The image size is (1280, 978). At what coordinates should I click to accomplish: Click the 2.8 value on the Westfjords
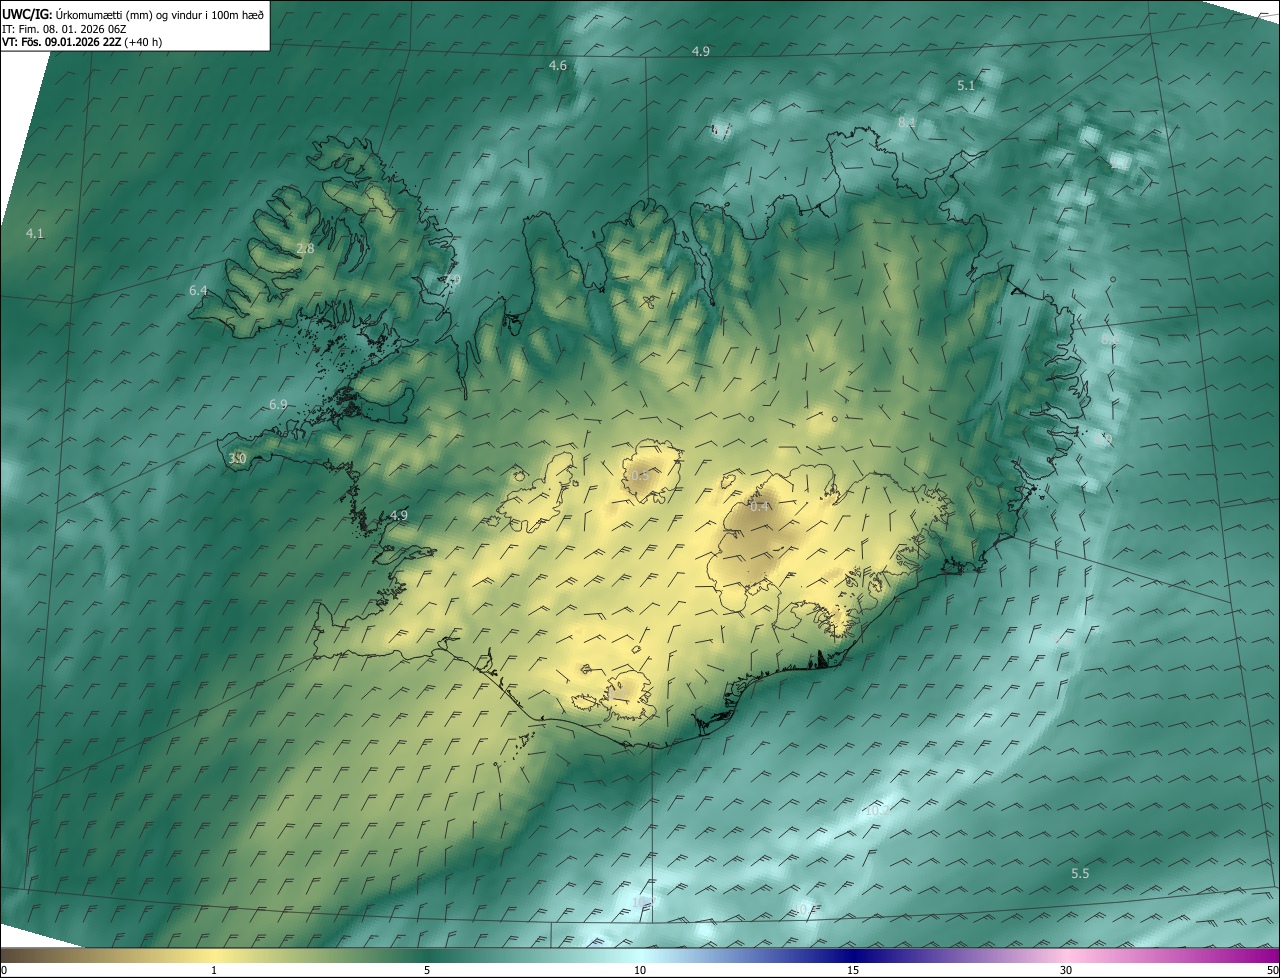pos(305,249)
